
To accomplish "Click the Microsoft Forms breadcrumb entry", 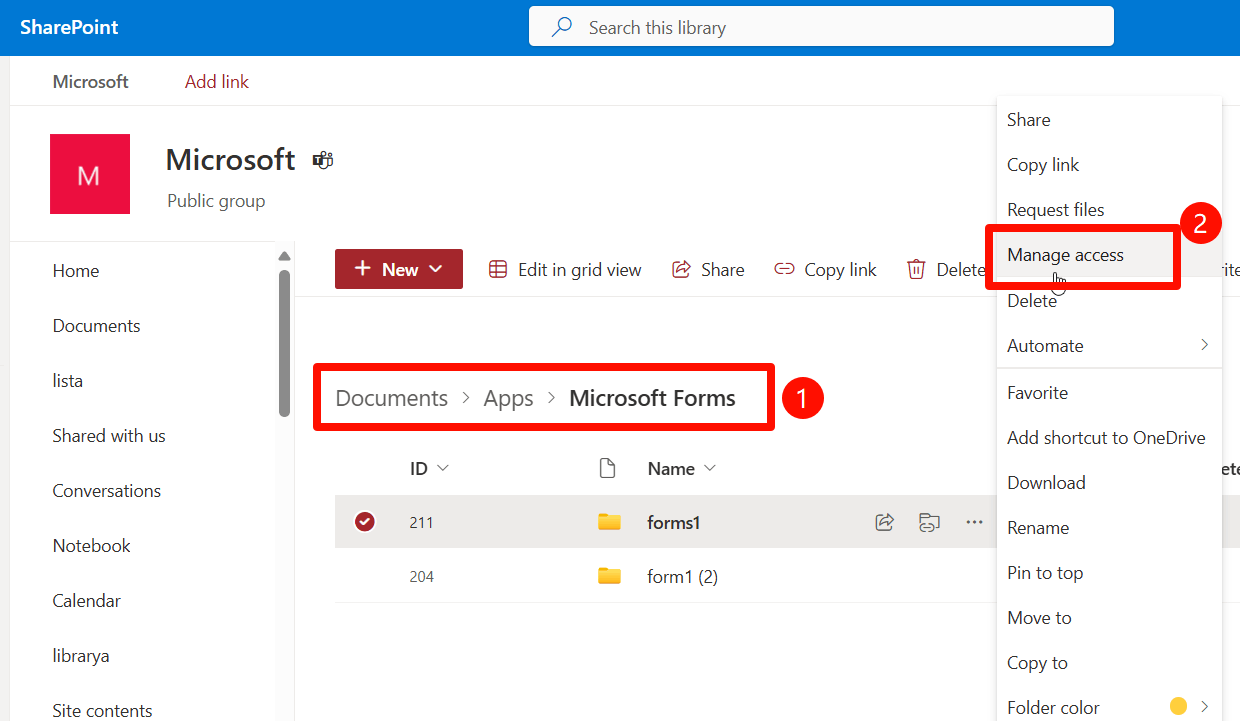I will [652, 397].
